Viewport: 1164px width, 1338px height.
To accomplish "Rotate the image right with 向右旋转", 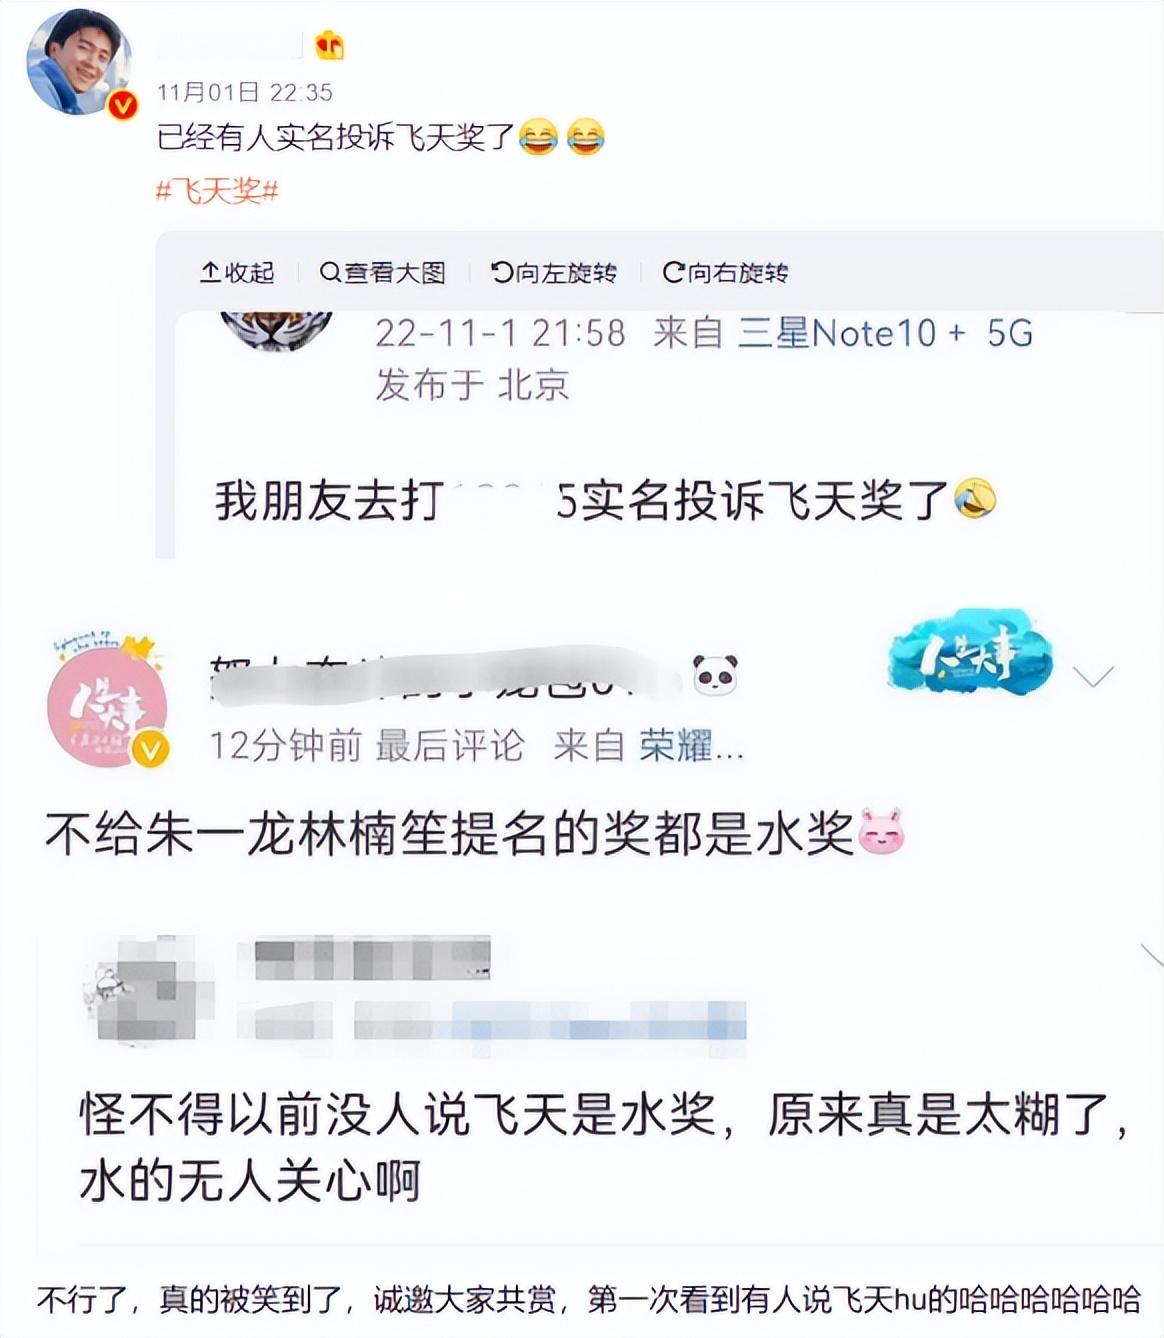I will tap(726, 272).
